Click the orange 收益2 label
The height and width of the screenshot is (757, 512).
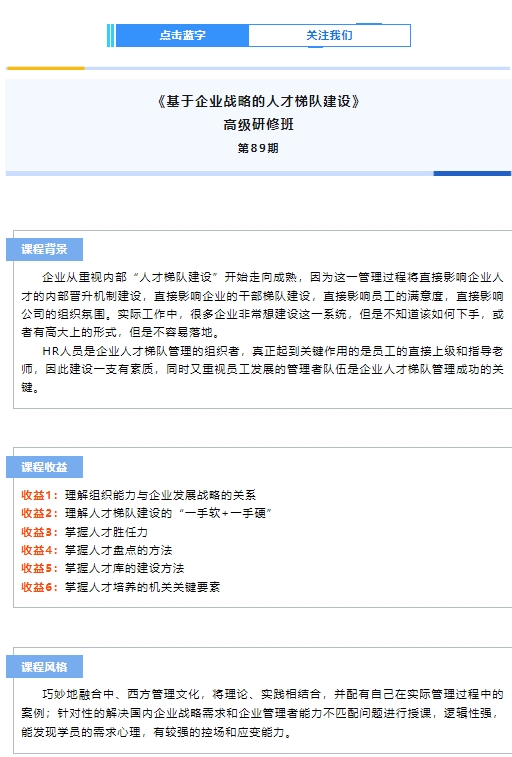(40, 513)
